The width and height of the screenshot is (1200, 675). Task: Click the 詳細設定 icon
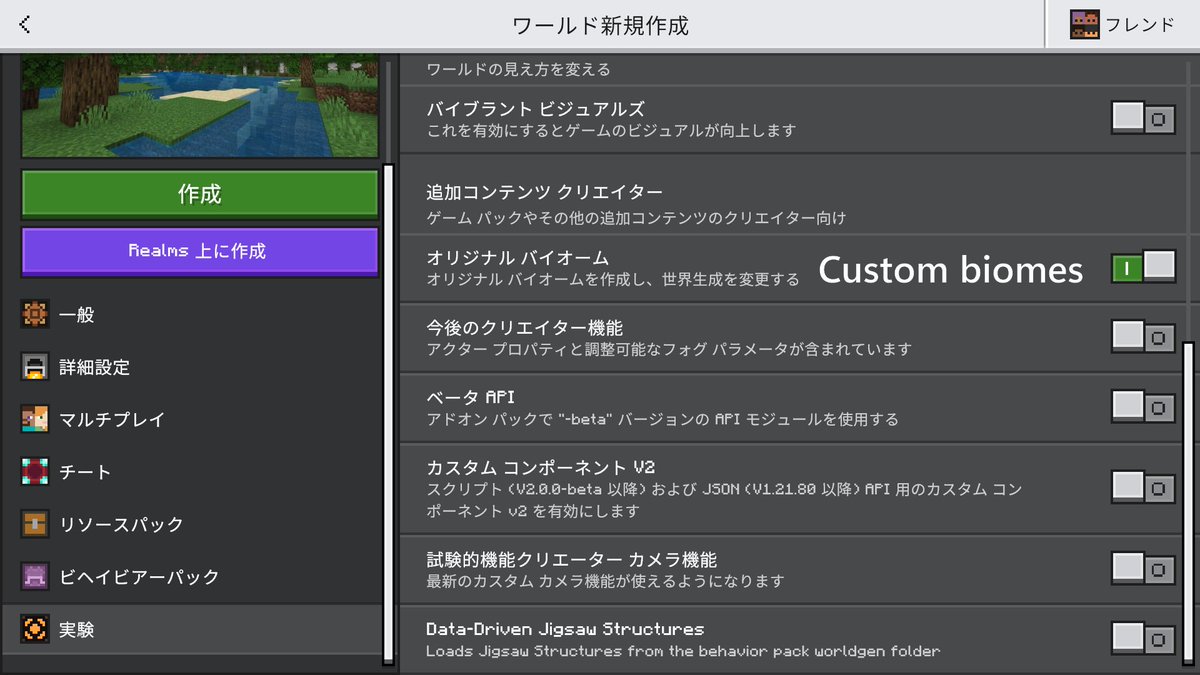click(34, 367)
